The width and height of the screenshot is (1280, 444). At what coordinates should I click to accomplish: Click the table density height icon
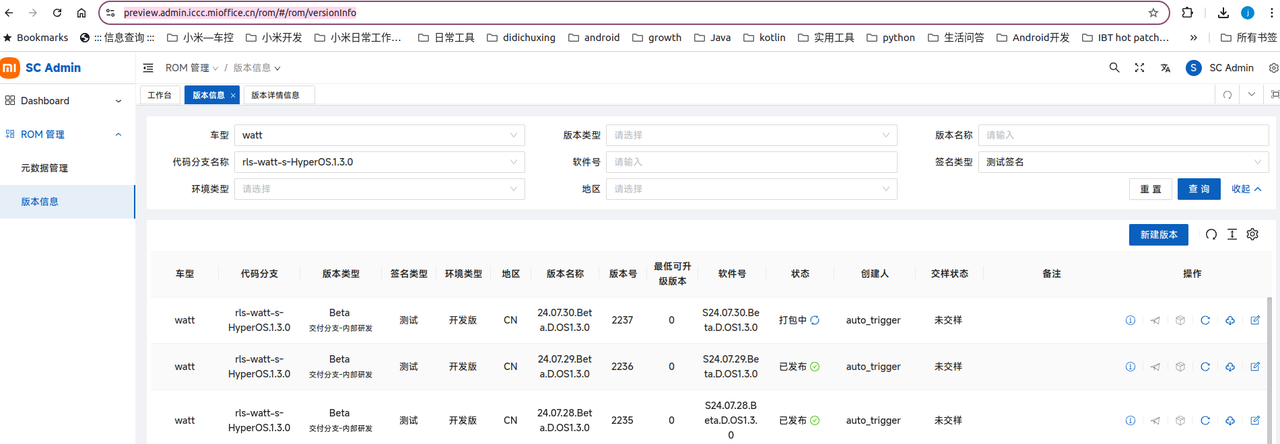pyautogui.click(x=1232, y=234)
